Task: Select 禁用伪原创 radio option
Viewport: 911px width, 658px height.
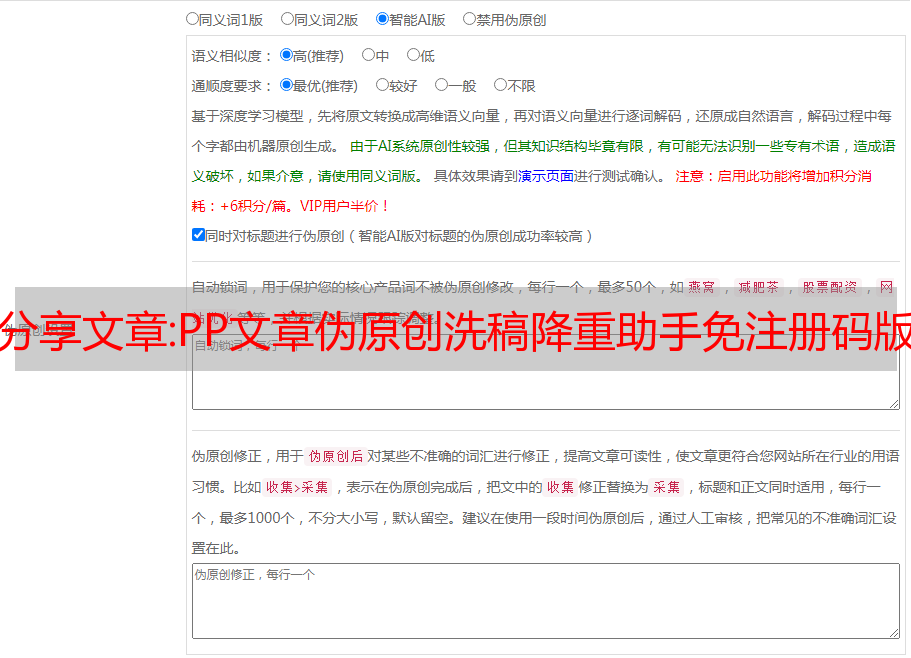Action: pos(469,19)
